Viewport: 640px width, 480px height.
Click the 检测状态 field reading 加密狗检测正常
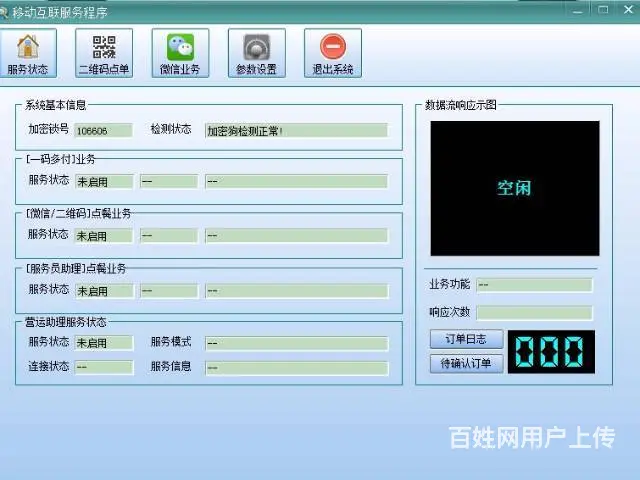pyautogui.click(x=296, y=131)
